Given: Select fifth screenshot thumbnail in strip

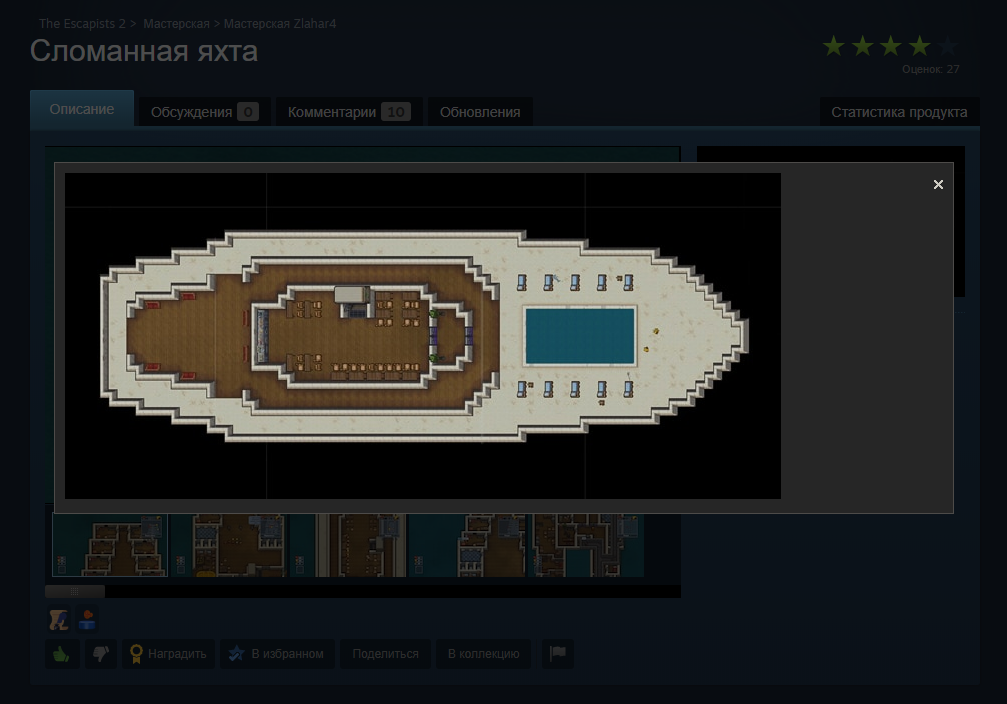Looking at the screenshot, I should [586, 545].
